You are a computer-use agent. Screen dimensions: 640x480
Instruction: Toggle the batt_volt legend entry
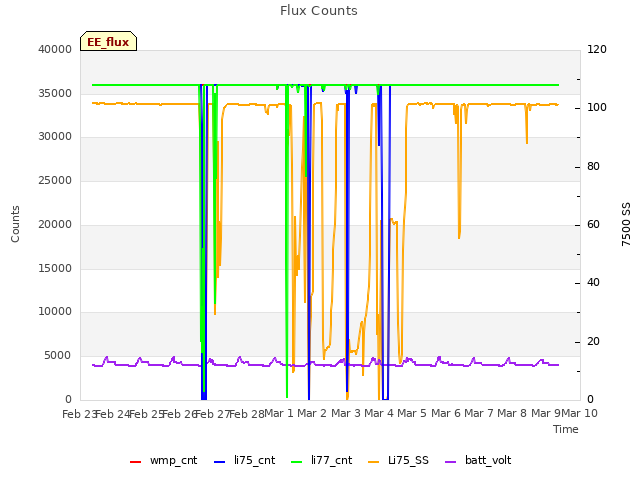click(478, 460)
